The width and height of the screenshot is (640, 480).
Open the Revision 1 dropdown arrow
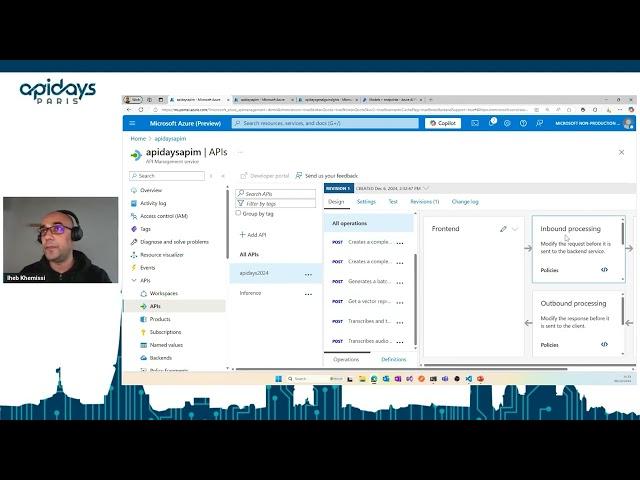point(427,188)
